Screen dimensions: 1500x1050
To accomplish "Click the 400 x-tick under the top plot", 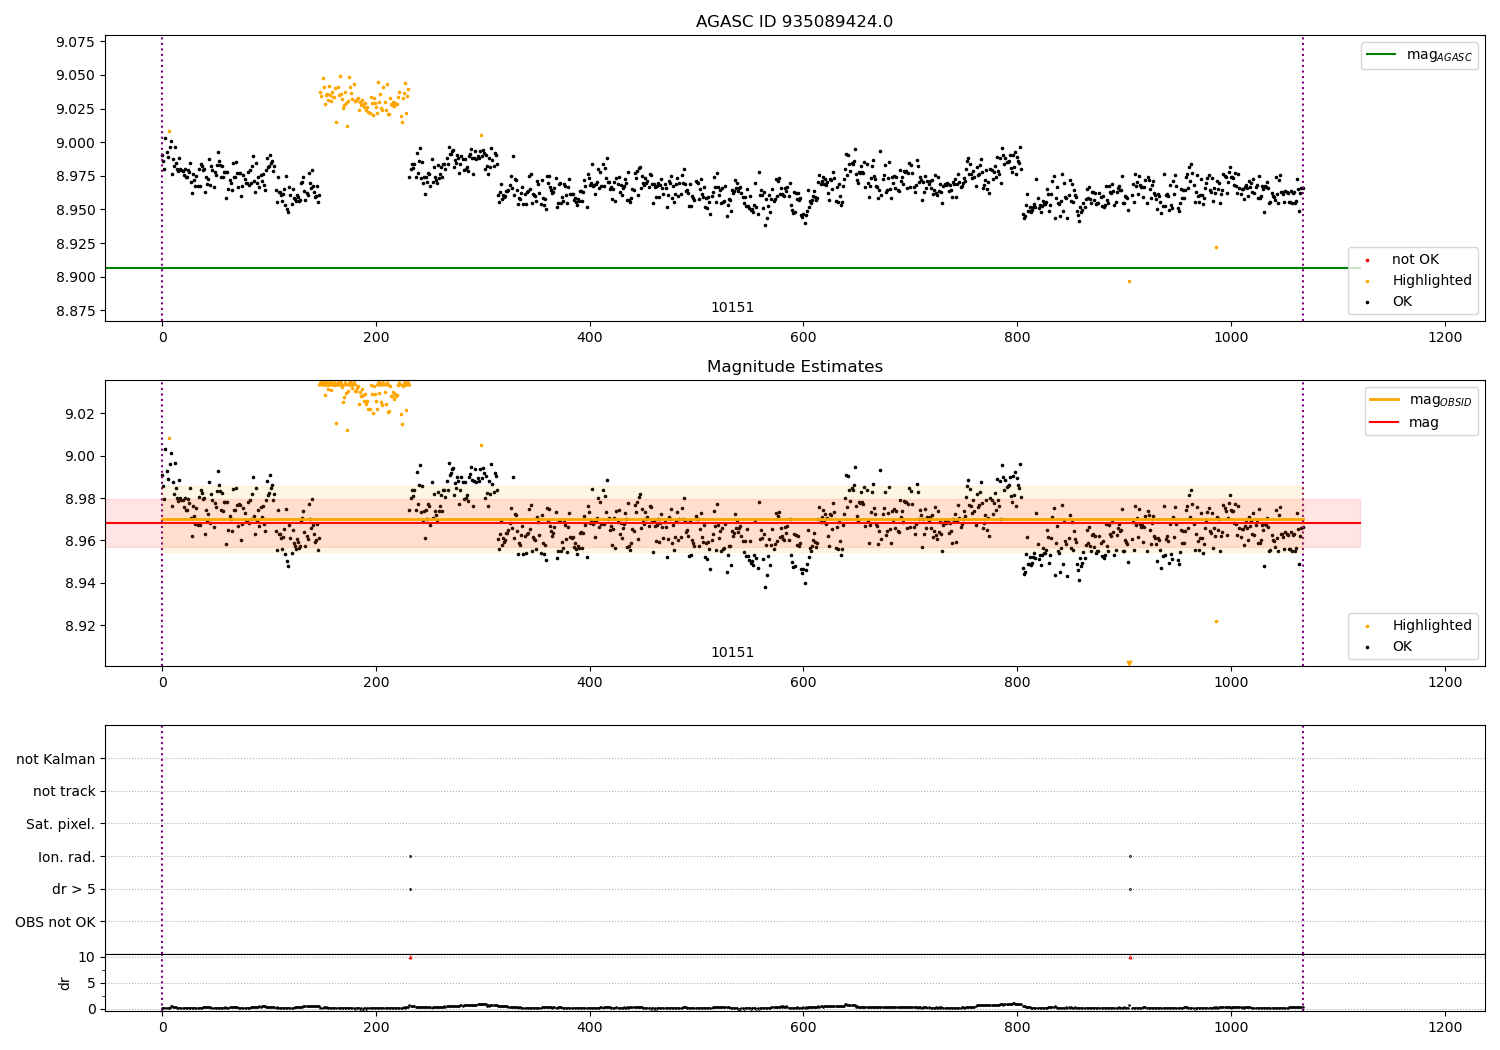I will [590, 338].
